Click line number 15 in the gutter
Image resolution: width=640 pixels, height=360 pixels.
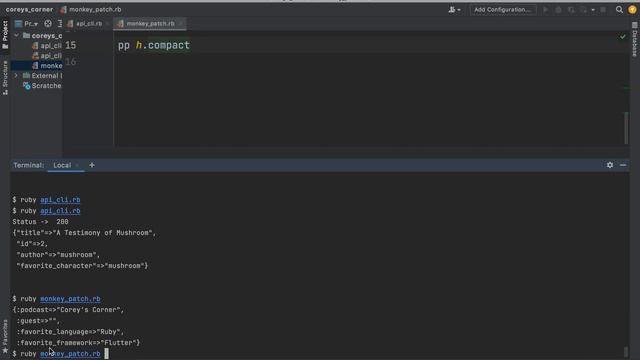pos(70,45)
